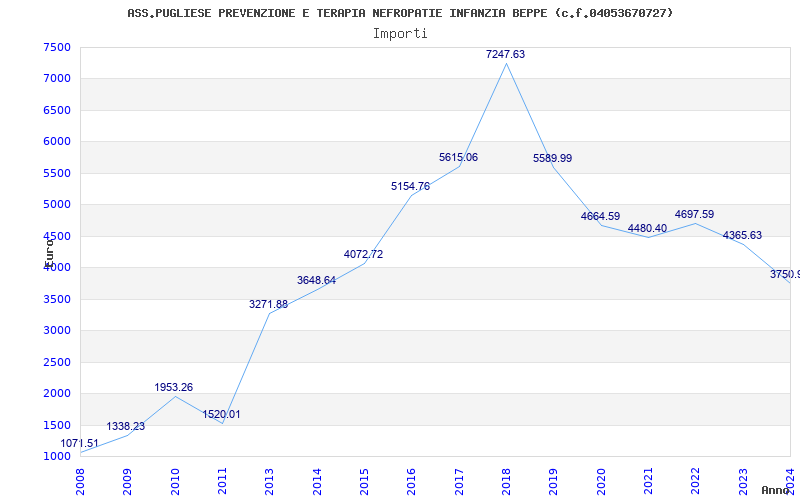Select the x-axis year 2023
This screenshot has height=500, width=800.
point(743,482)
